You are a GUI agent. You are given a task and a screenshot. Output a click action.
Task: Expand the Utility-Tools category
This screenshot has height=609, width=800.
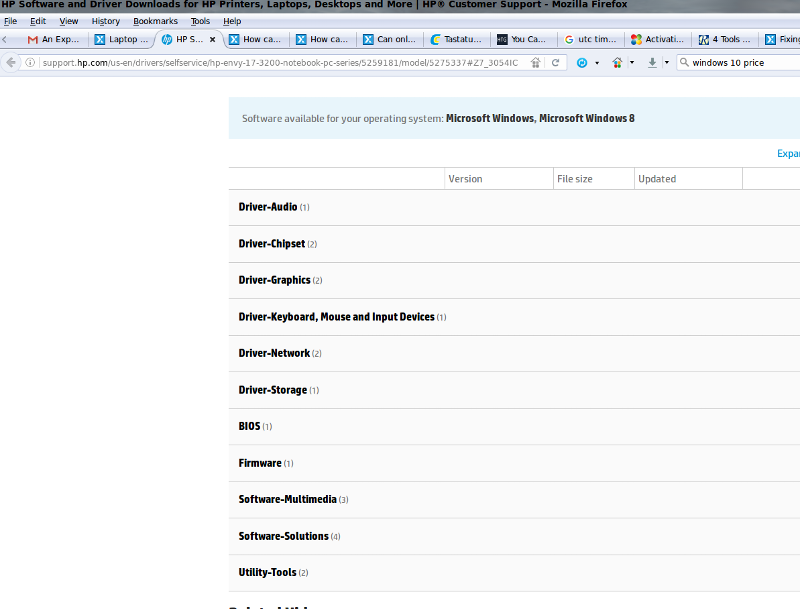tap(514, 573)
